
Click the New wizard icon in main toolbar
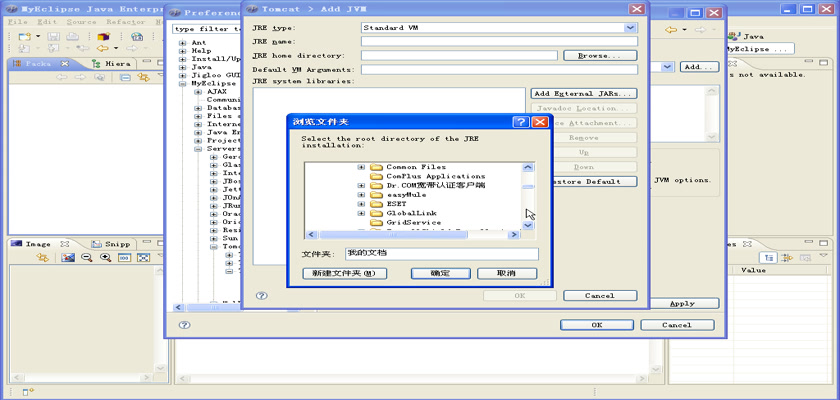24,36
